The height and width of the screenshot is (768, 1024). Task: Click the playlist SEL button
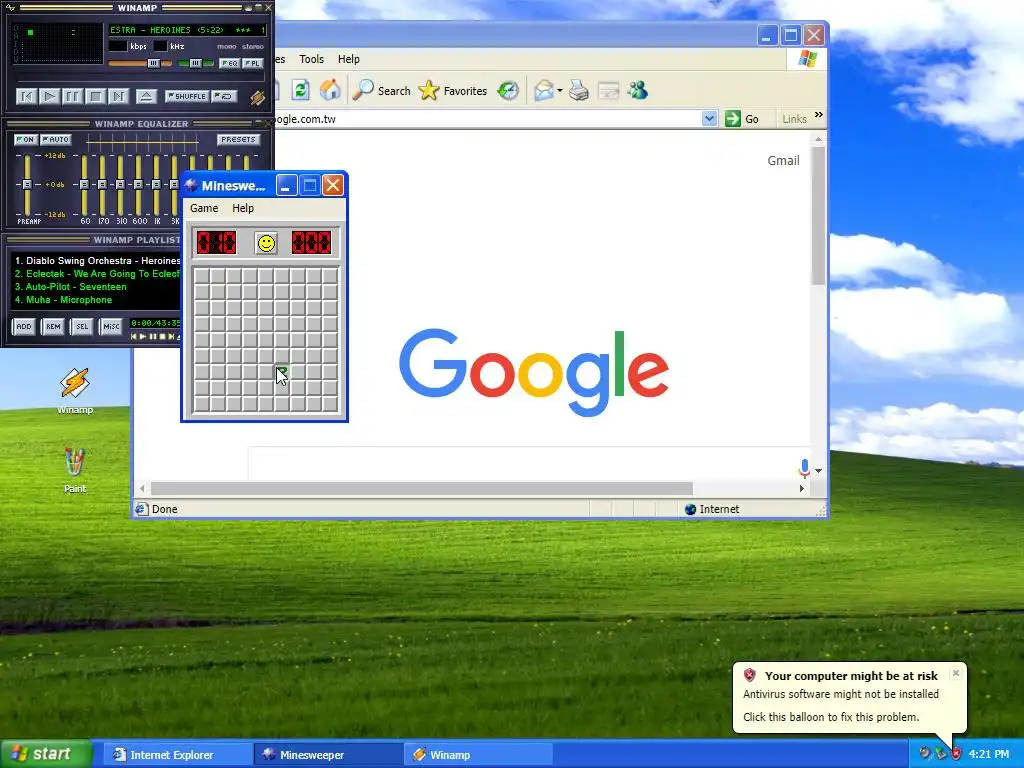[x=82, y=327]
